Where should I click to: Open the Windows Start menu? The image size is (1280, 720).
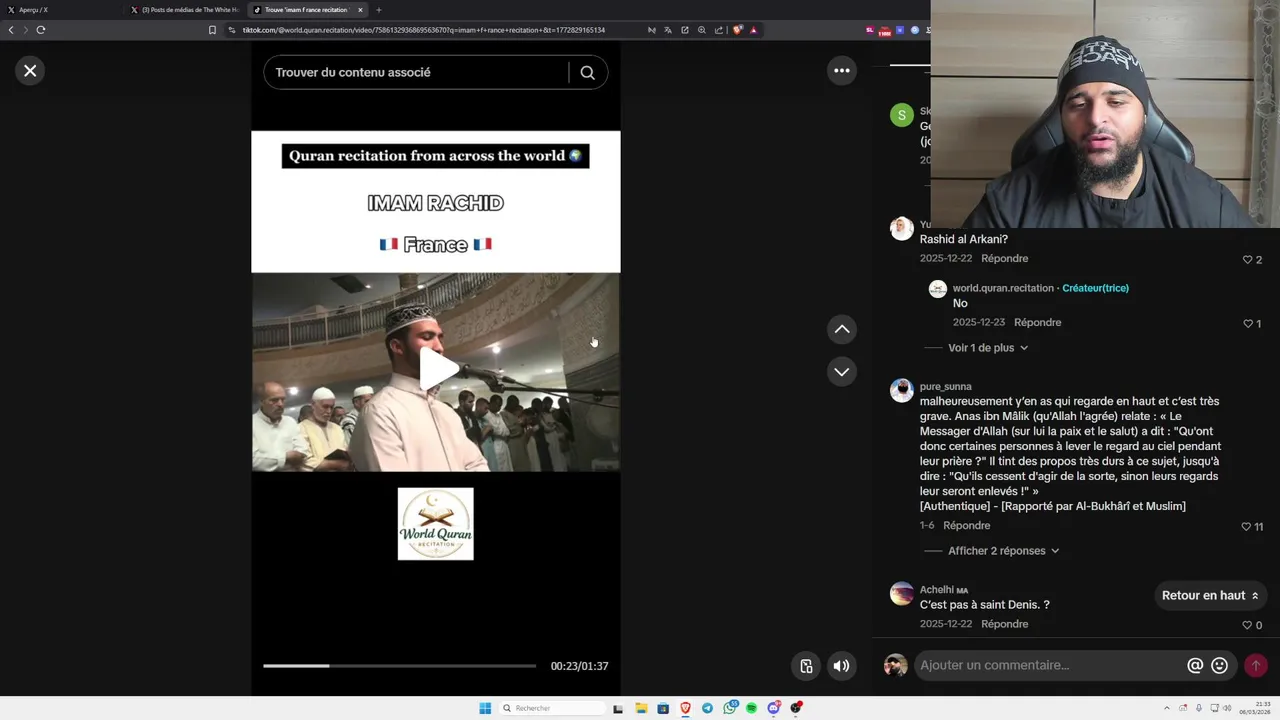click(485, 708)
